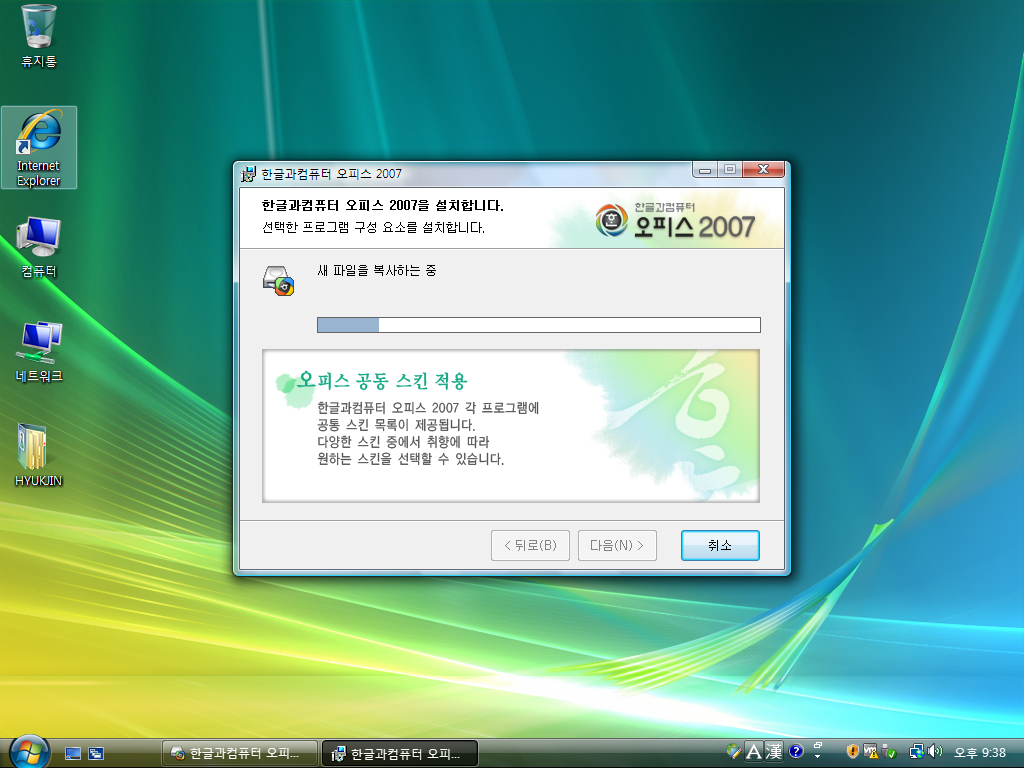The height and width of the screenshot is (768, 1024).
Task: Click the '공통 스킨 목록이 제공됩니다.' banner line
Action: point(396,425)
